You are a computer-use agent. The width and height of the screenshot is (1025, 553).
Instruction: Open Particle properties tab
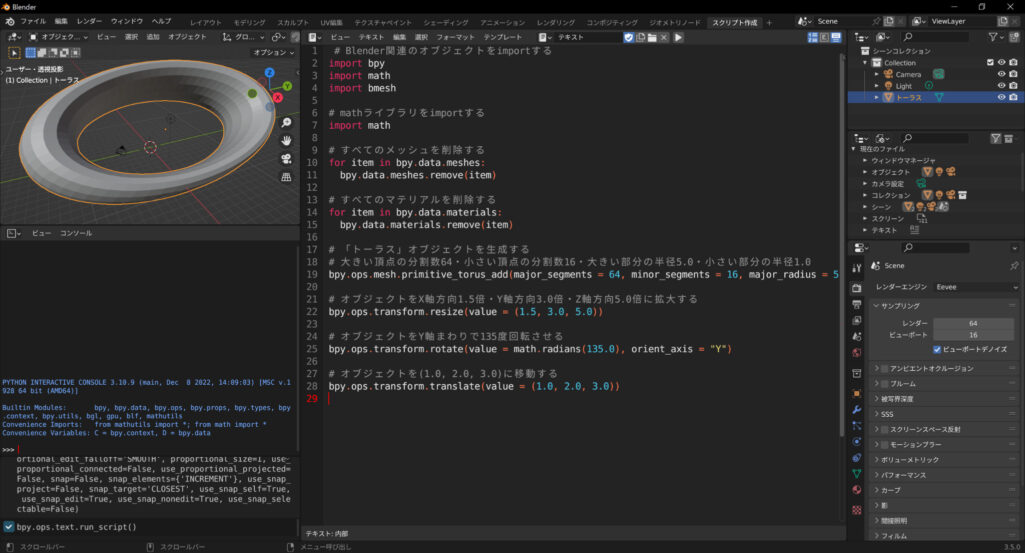pyautogui.click(x=856, y=426)
